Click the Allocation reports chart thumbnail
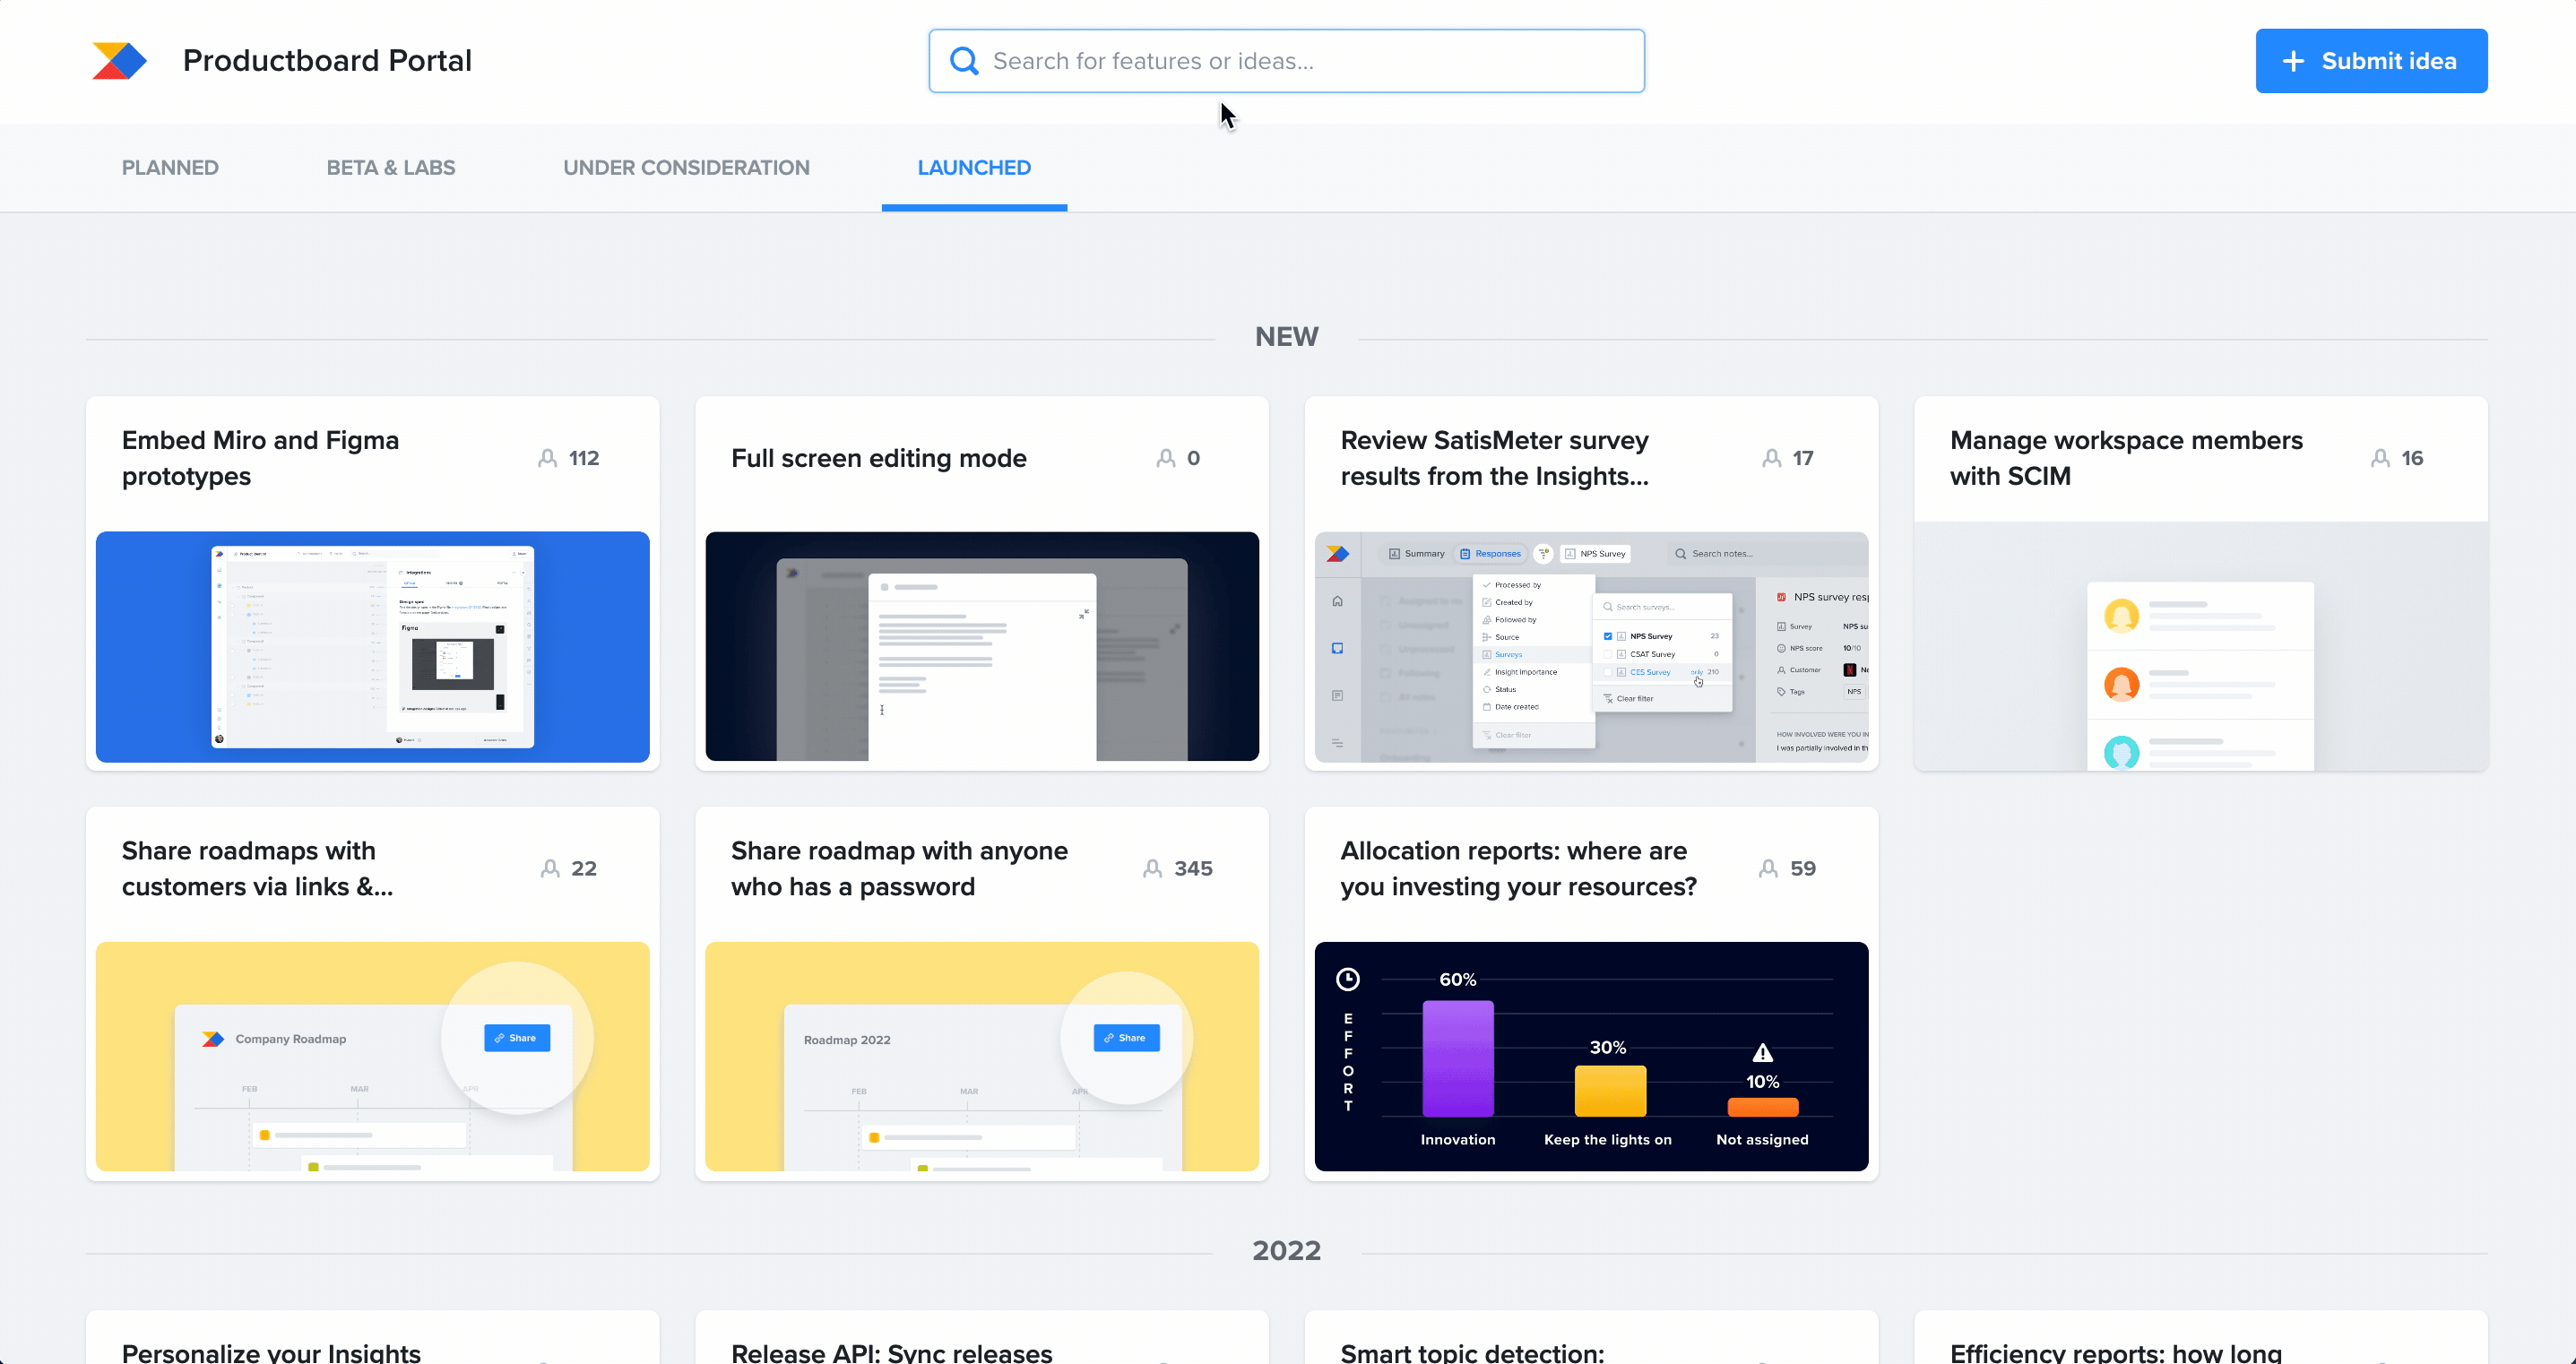2576x1364 pixels. click(1591, 1057)
